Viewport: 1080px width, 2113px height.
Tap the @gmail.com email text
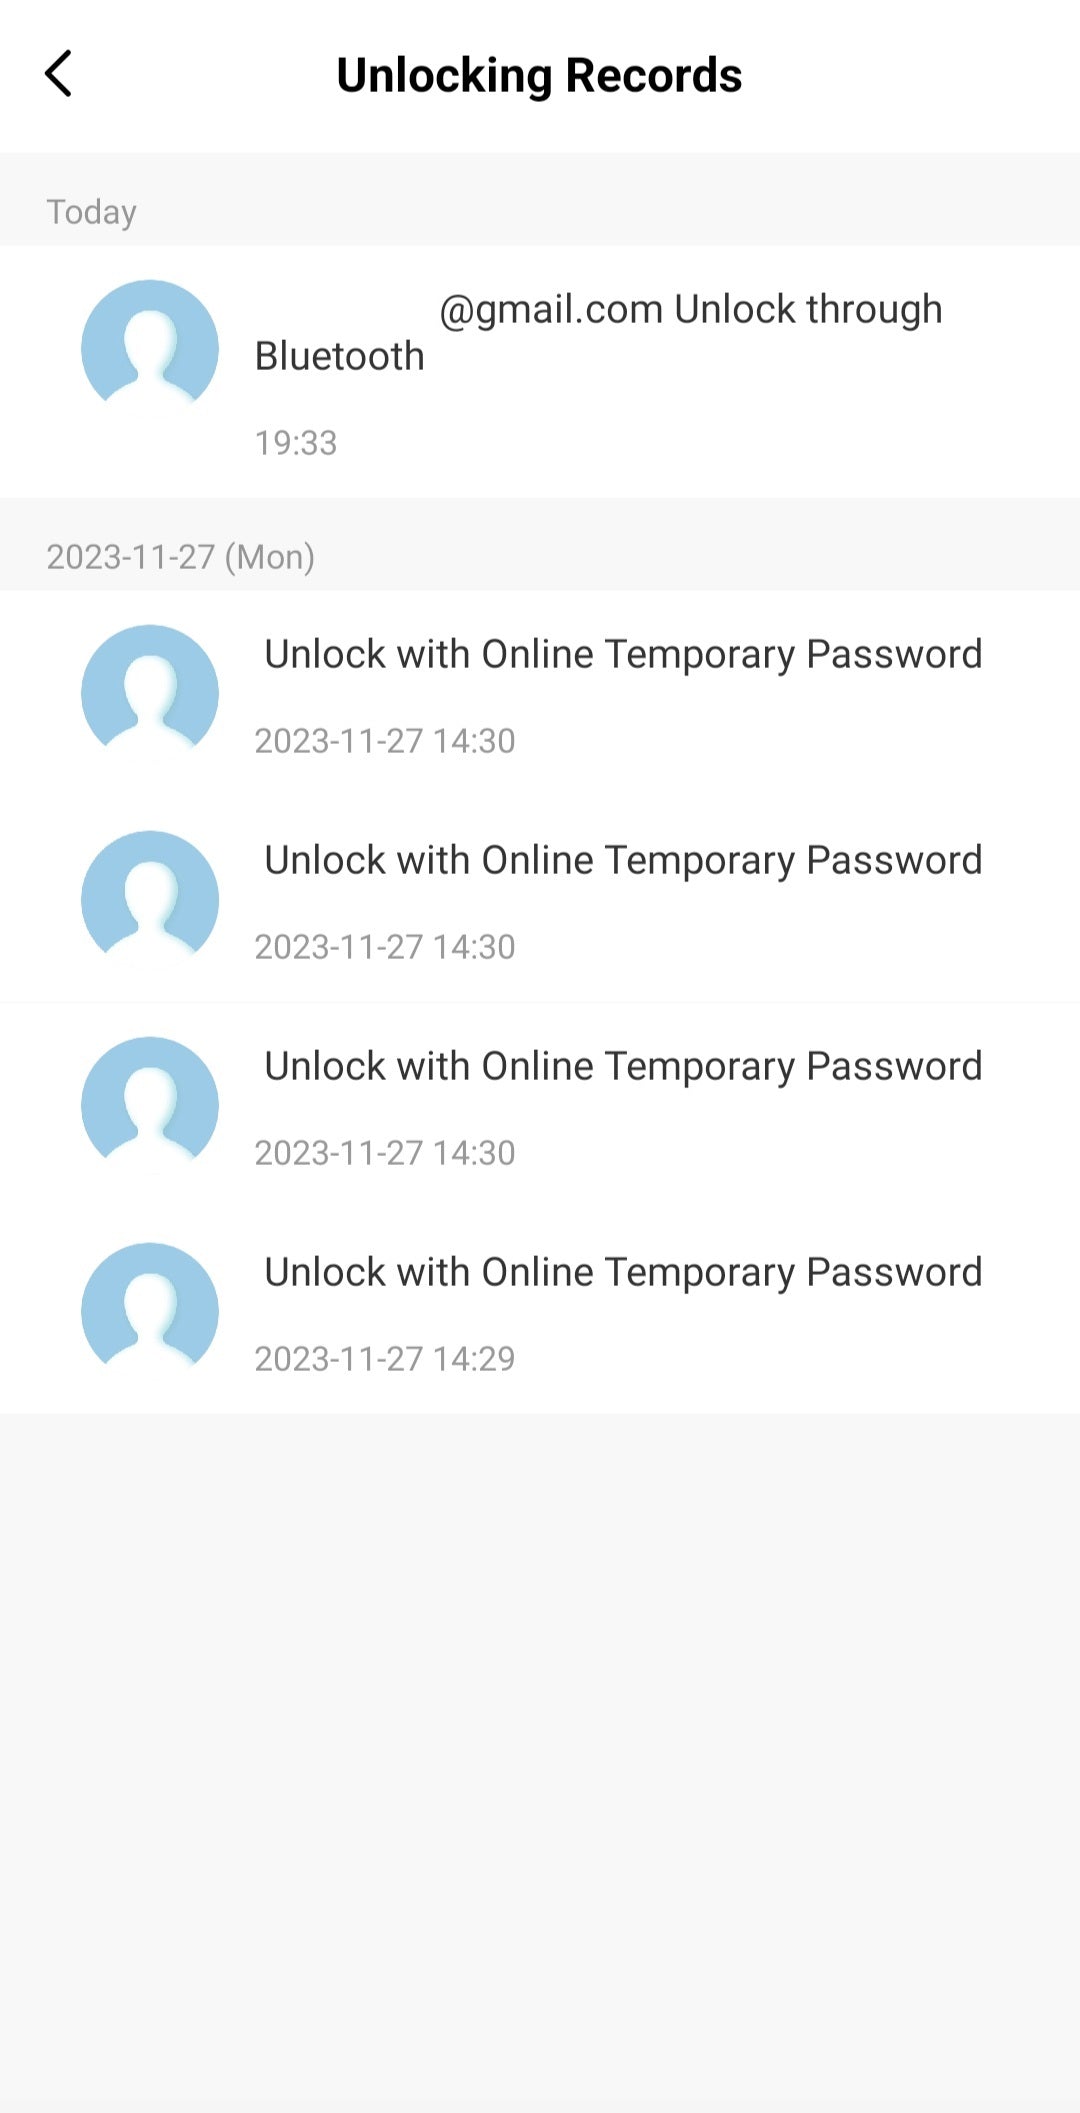pos(551,310)
